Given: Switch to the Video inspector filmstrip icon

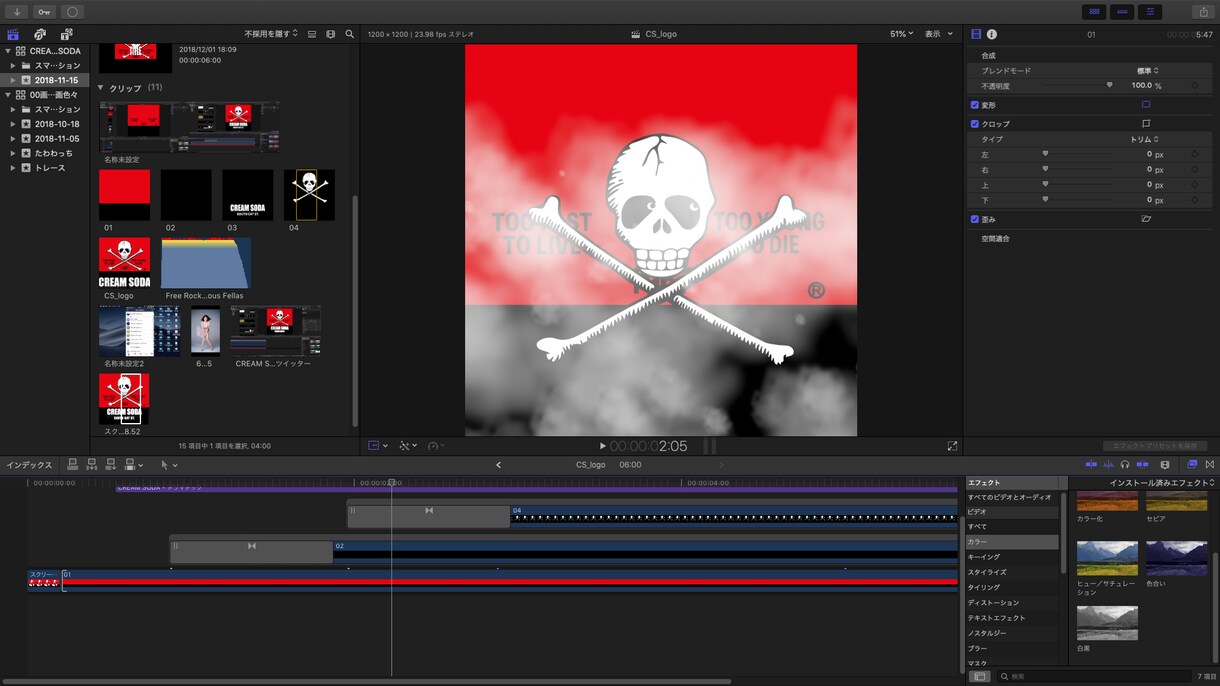Looking at the screenshot, I should [x=976, y=34].
